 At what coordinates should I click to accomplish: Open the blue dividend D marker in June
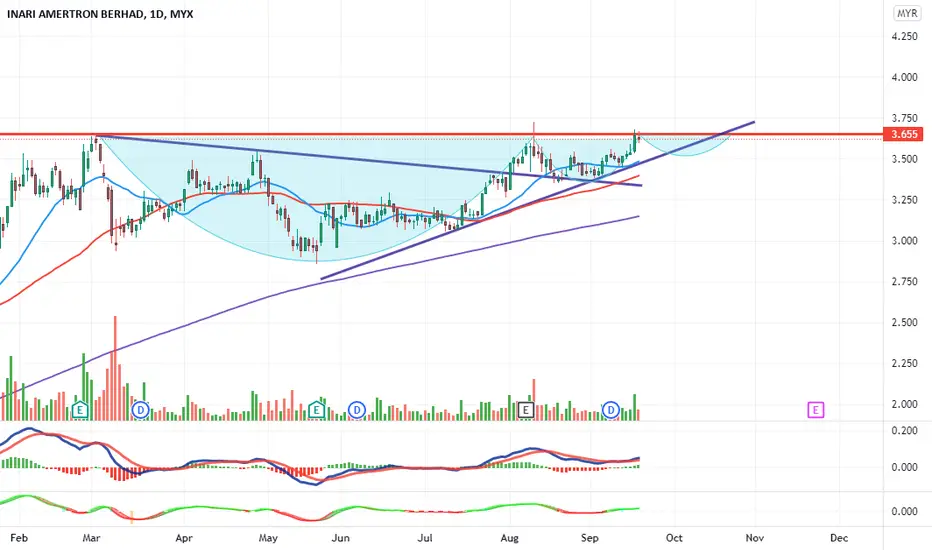(357, 410)
